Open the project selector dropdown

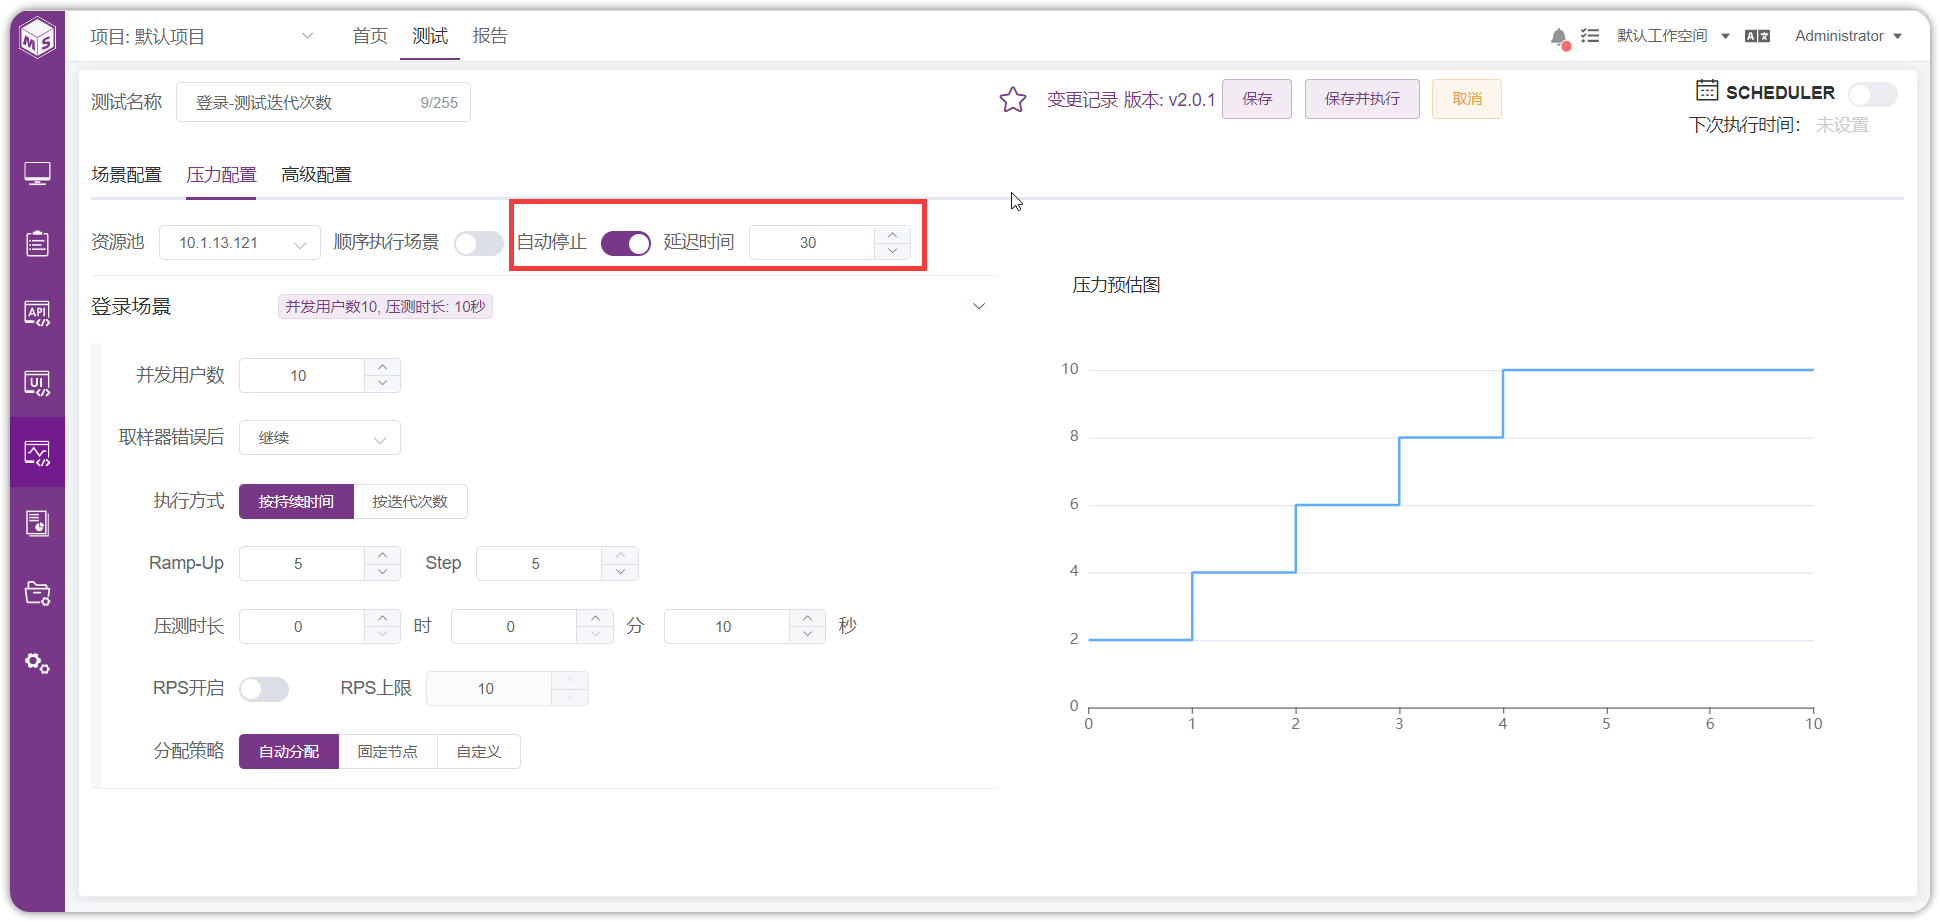pyautogui.click(x=202, y=37)
